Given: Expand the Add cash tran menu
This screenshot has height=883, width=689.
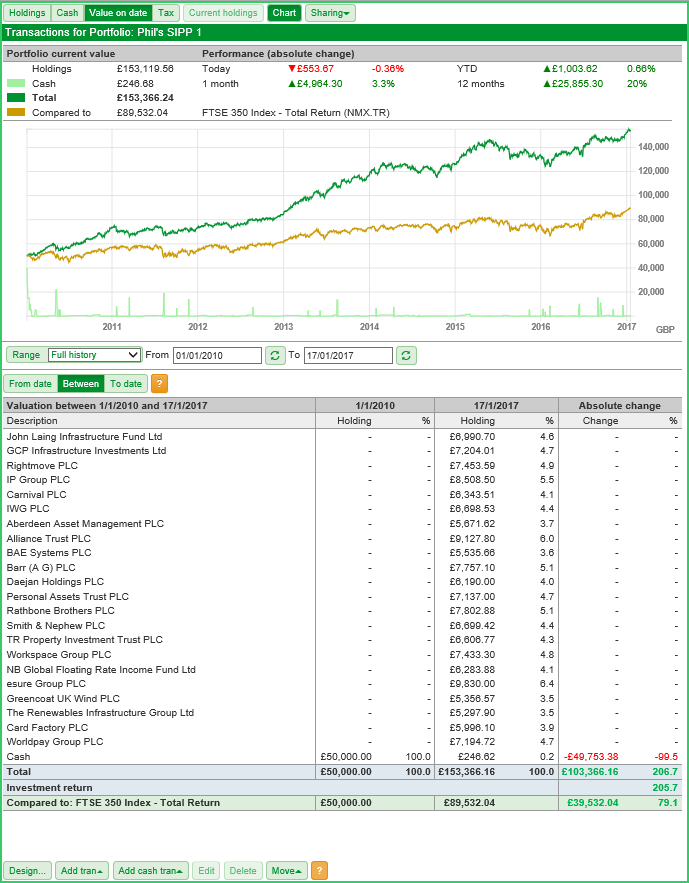Looking at the screenshot, I should pos(150,871).
